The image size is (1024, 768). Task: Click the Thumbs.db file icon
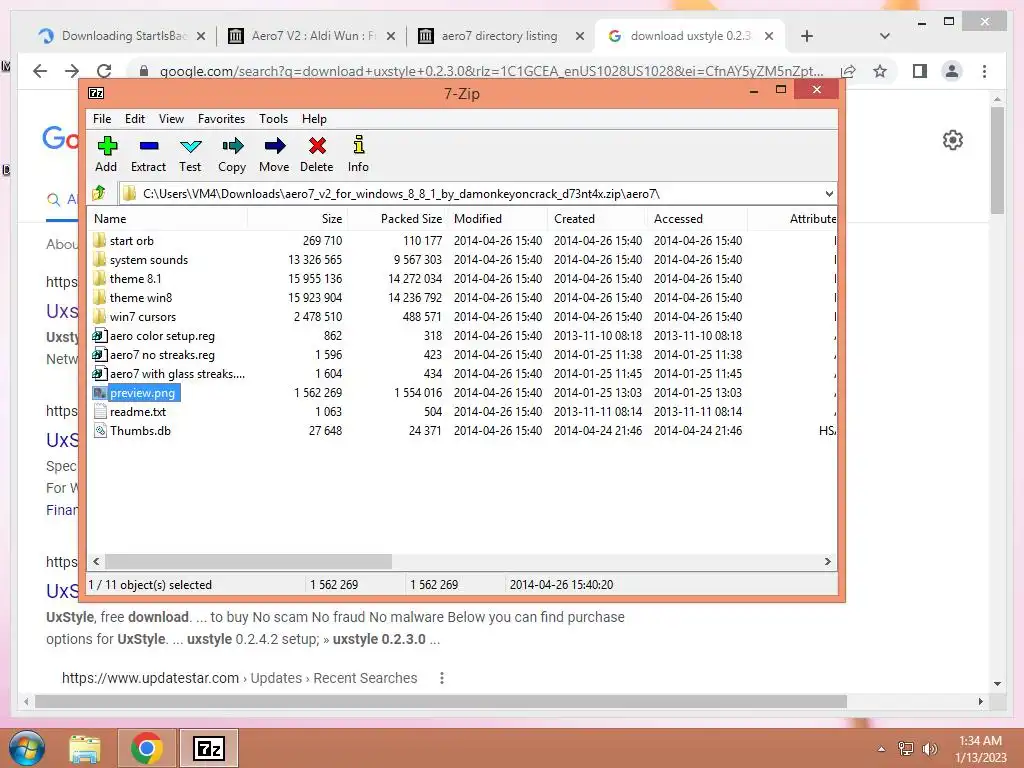click(99, 430)
